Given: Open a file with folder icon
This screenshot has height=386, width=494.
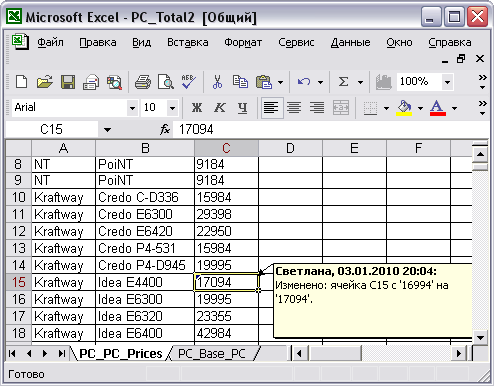Looking at the screenshot, I should [45, 82].
